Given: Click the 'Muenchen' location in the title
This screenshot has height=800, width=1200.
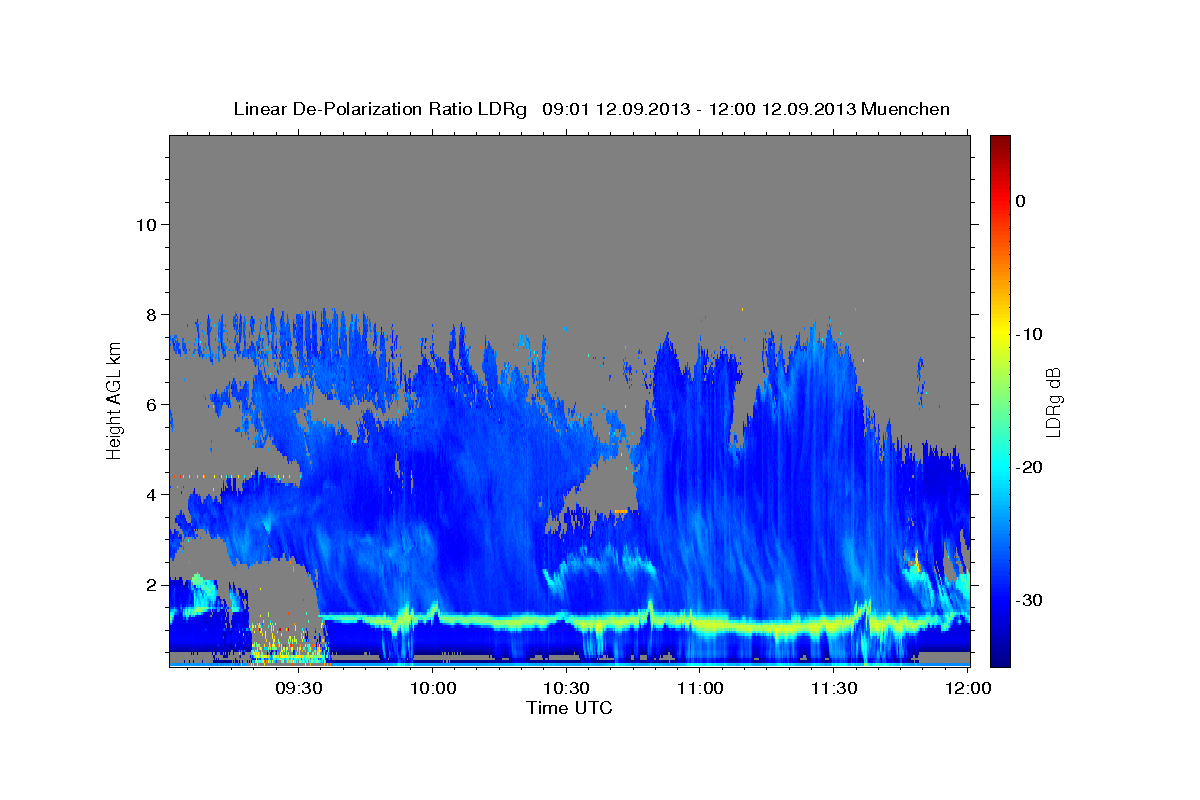Looking at the screenshot, I should tap(906, 109).
